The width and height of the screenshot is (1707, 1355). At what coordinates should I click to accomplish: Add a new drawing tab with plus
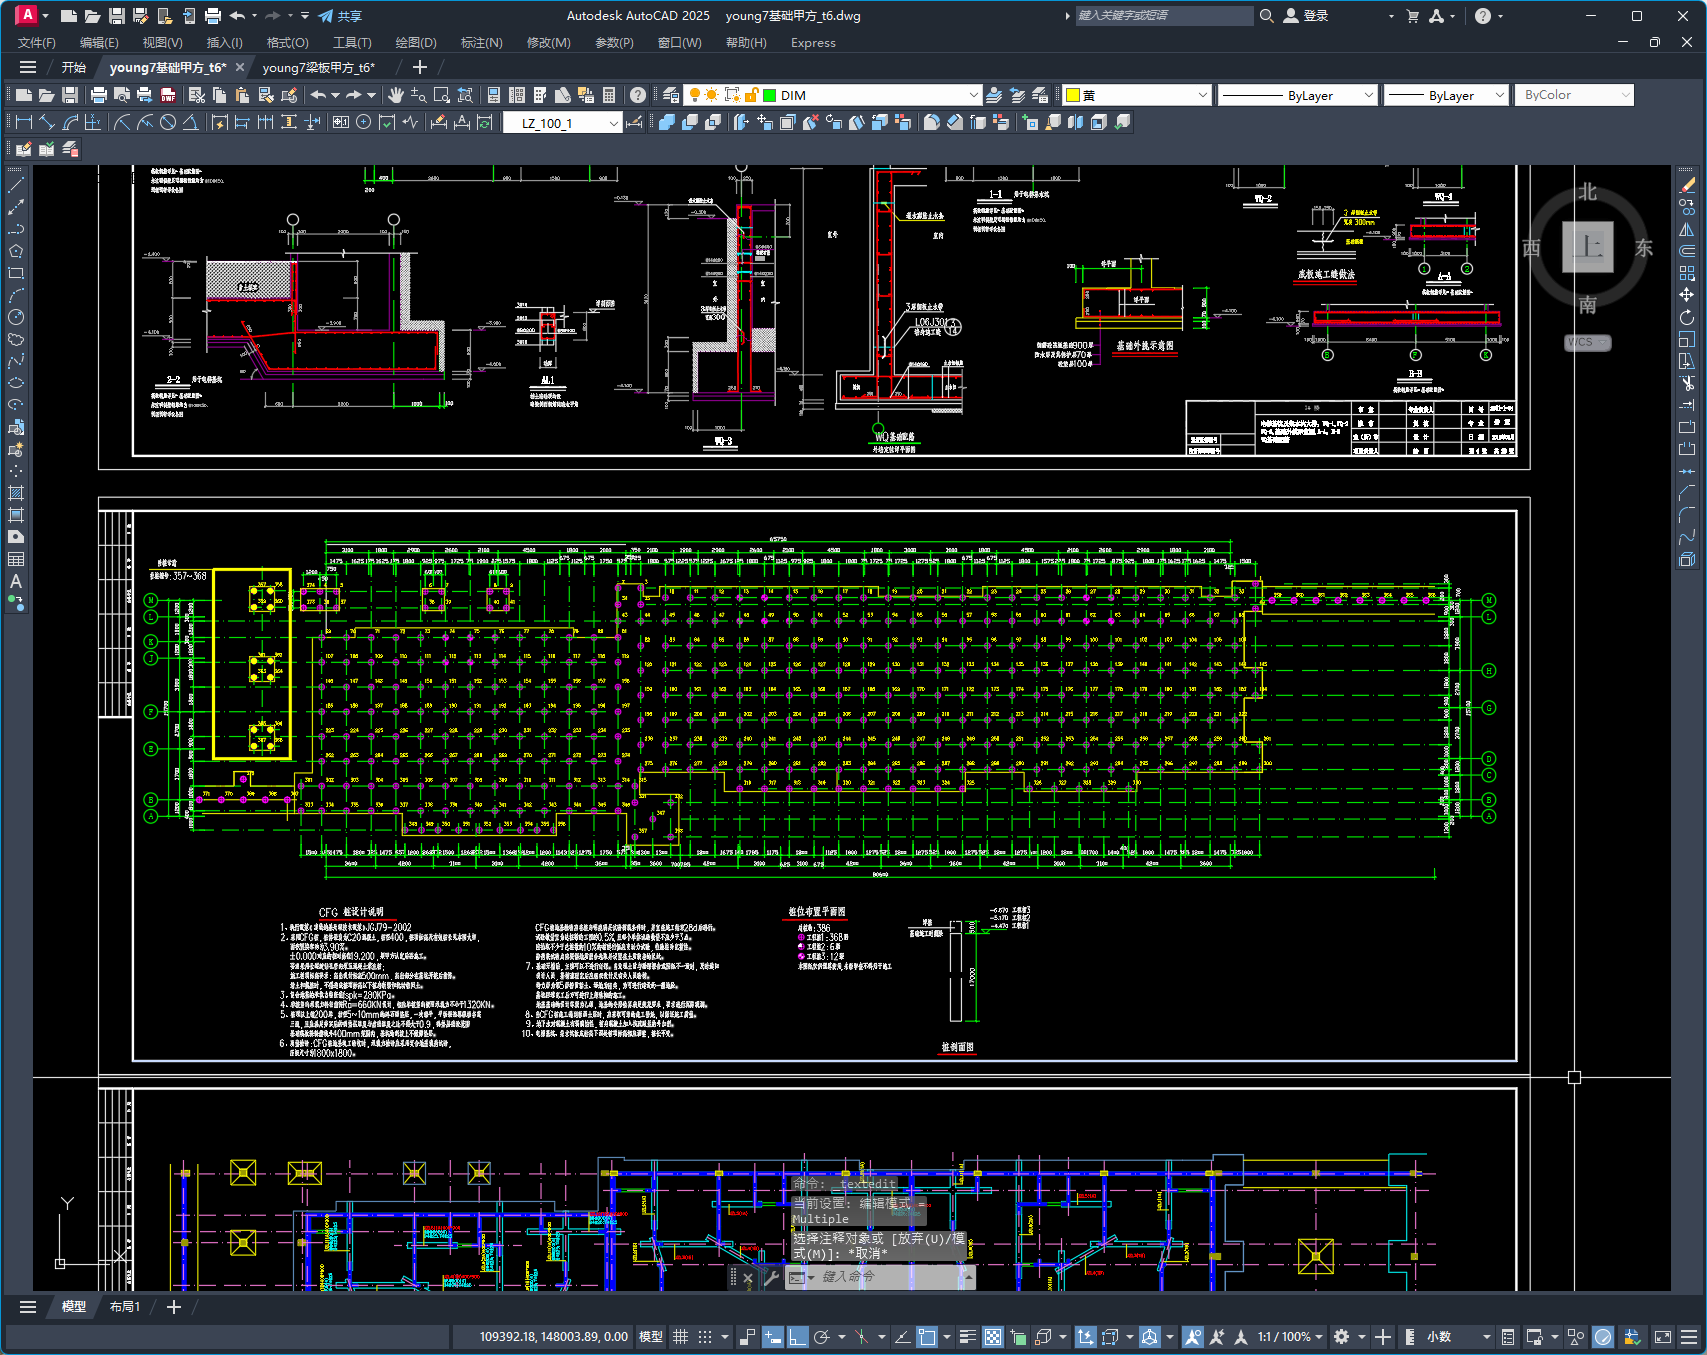click(420, 68)
